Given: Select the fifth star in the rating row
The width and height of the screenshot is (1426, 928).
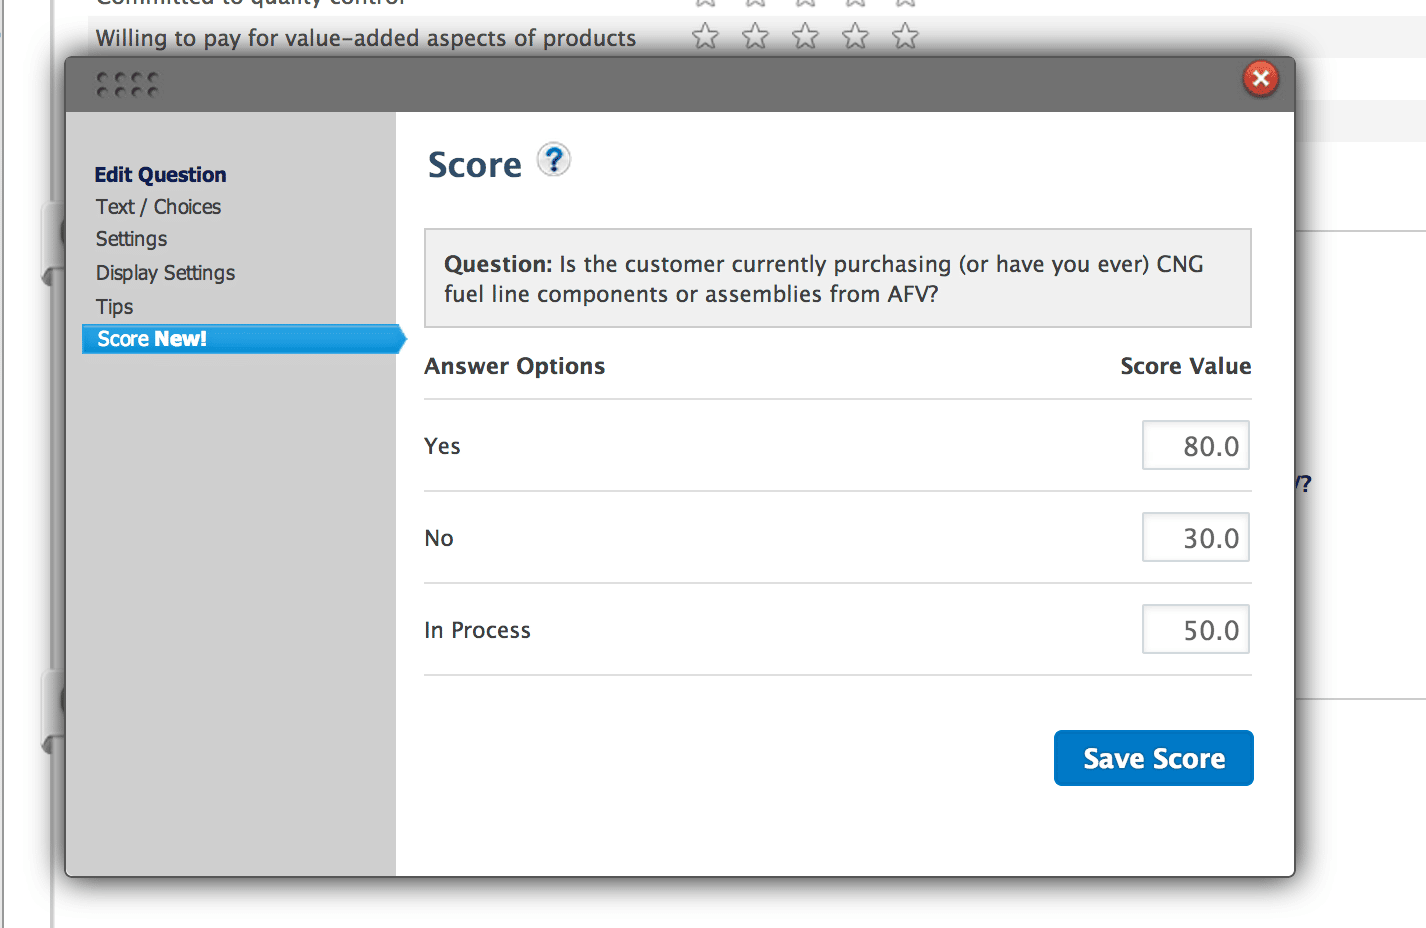Looking at the screenshot, I should click(905, 37).
